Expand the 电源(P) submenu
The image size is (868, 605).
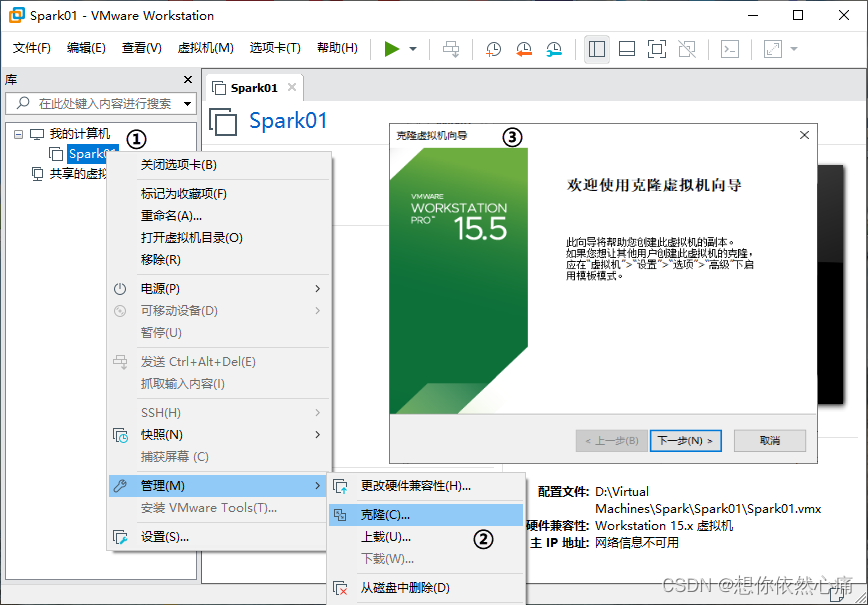219,288
